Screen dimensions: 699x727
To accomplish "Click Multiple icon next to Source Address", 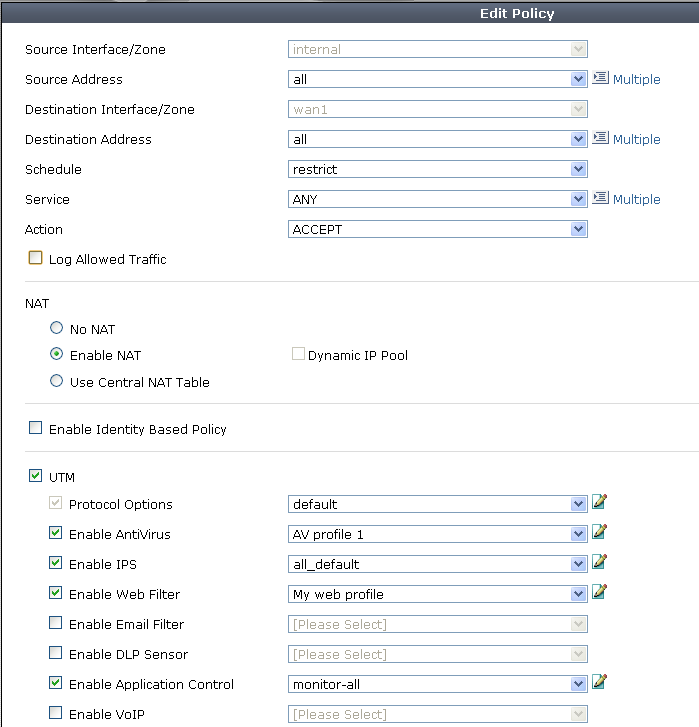I will coord(600,78).
